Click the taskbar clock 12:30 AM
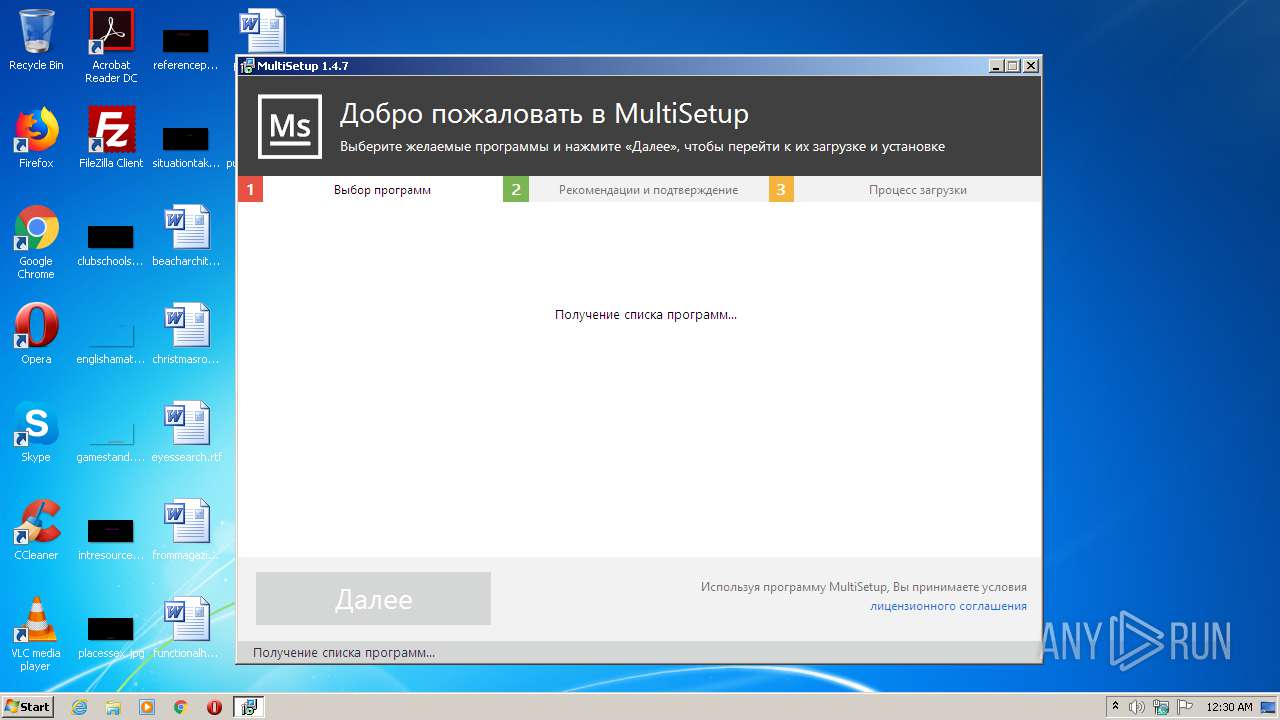This screenshot has width=1280, height=720. click(x=1229, y=707)
